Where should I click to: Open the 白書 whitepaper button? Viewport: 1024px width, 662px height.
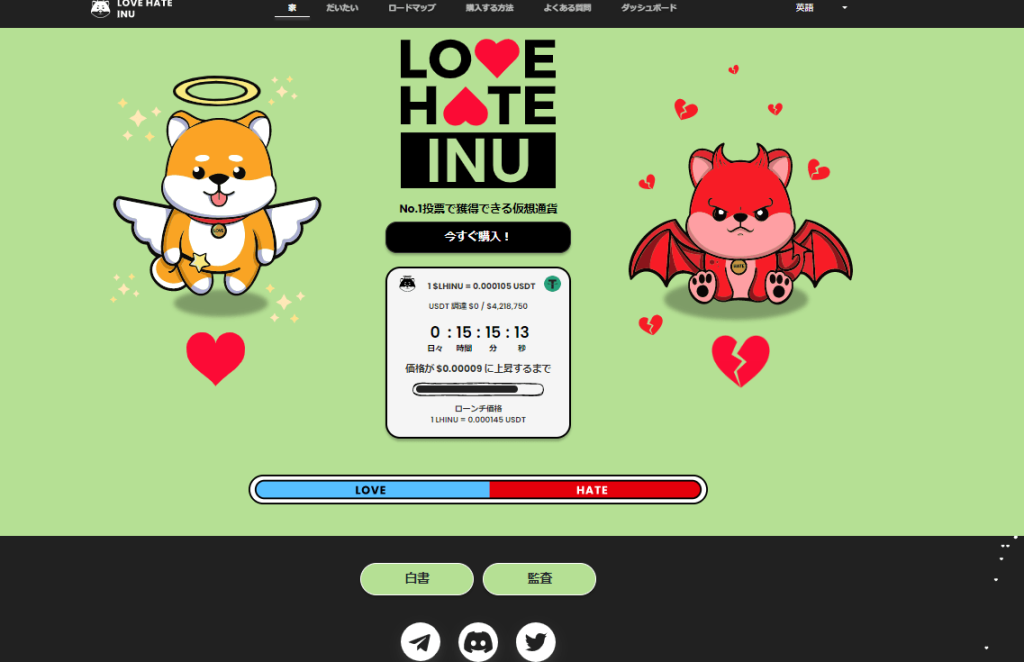pyautogui.click(x=417, y=579)
